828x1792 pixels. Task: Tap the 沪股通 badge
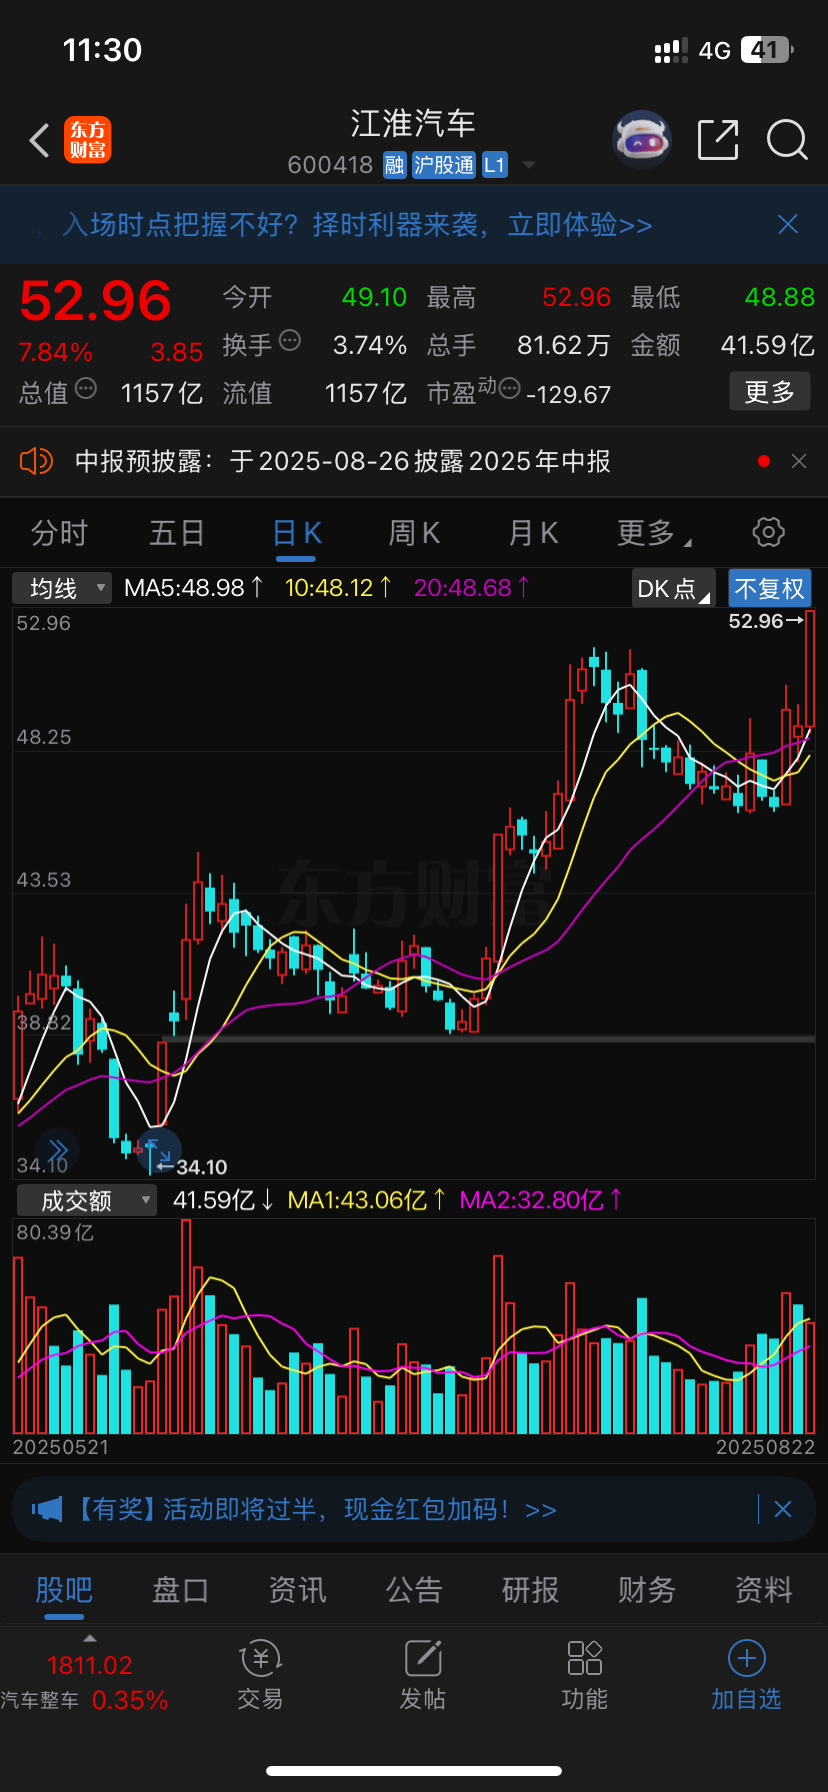coord(444,165)
